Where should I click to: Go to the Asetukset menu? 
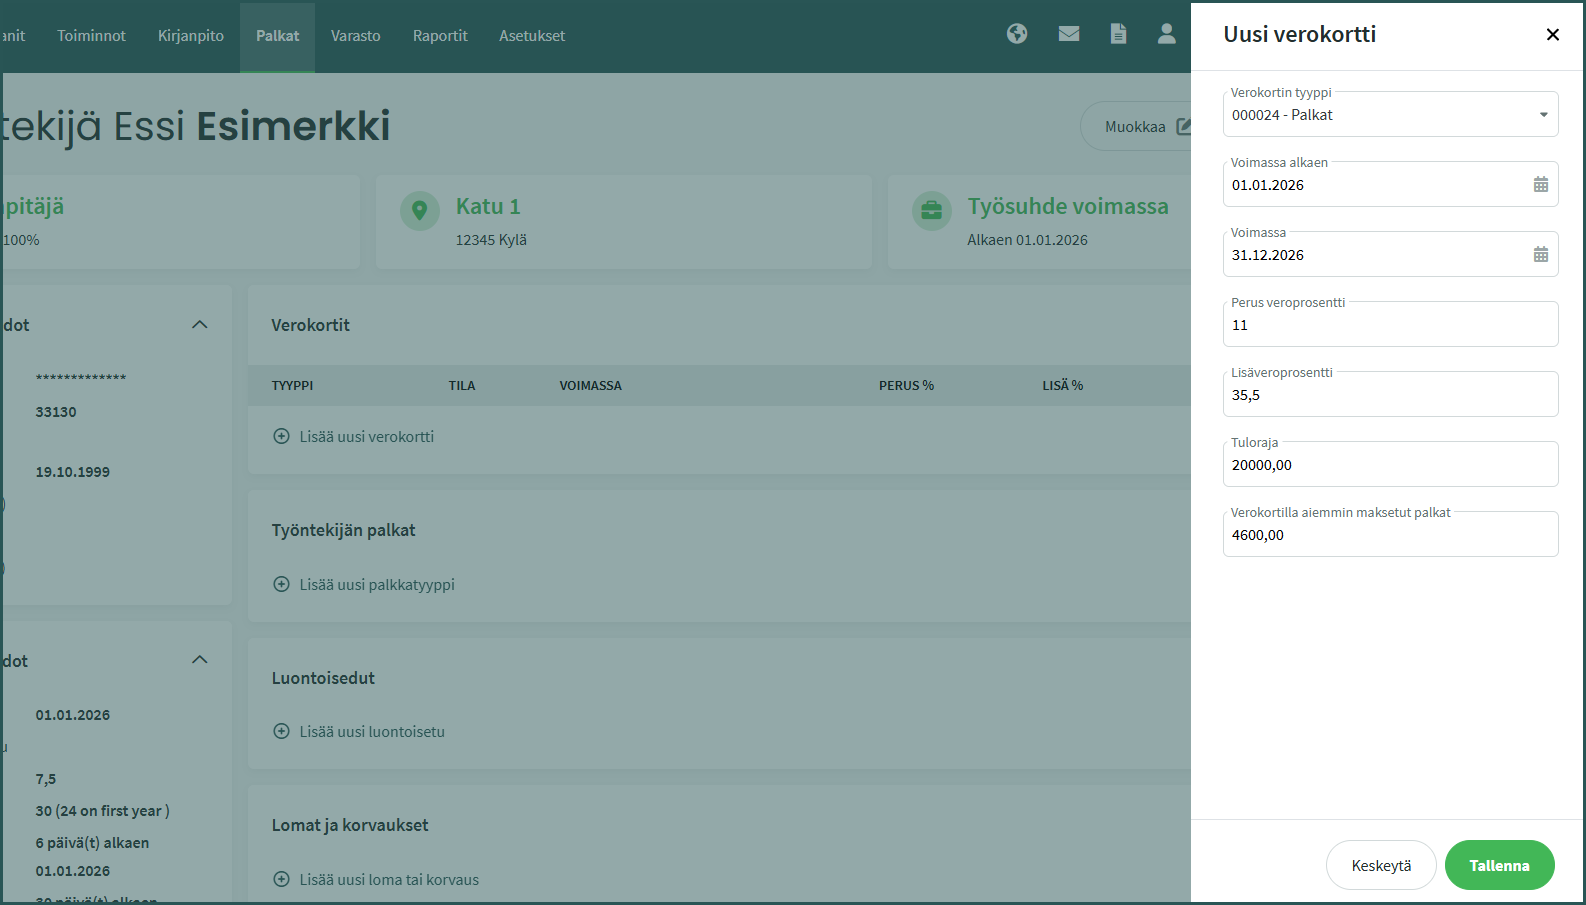tap(532, 36)
